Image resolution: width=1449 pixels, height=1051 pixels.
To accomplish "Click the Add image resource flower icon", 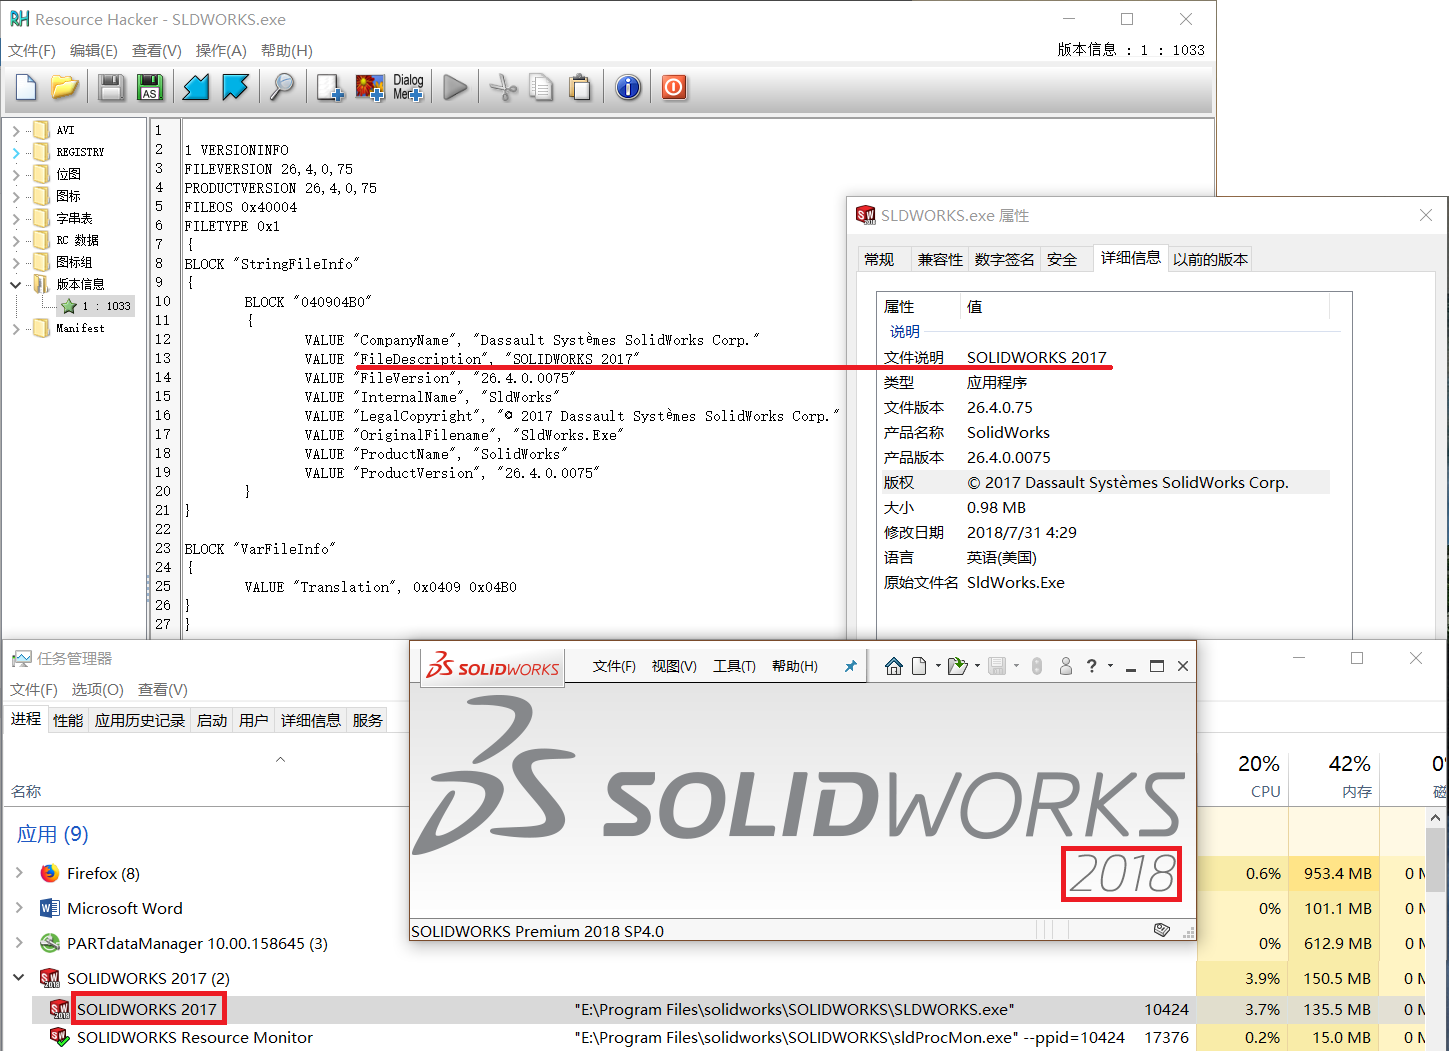I will tap(370, 88).
